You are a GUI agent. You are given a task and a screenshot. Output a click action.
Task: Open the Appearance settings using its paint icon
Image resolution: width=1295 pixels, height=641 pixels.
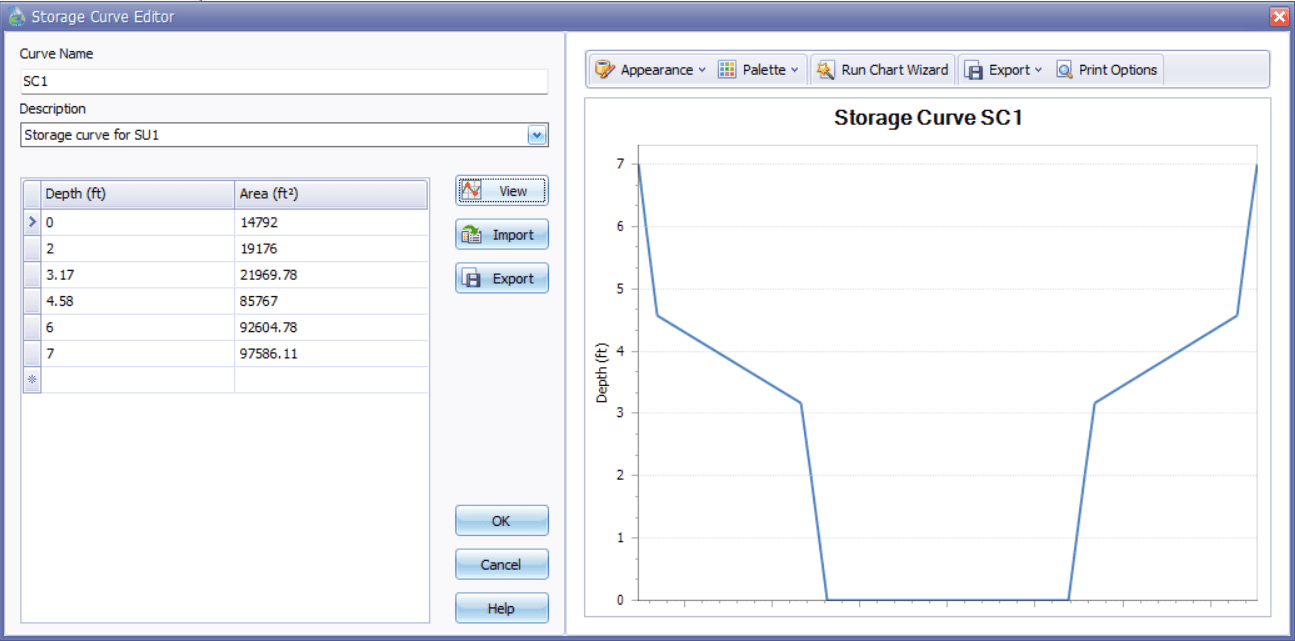point(604,69)
